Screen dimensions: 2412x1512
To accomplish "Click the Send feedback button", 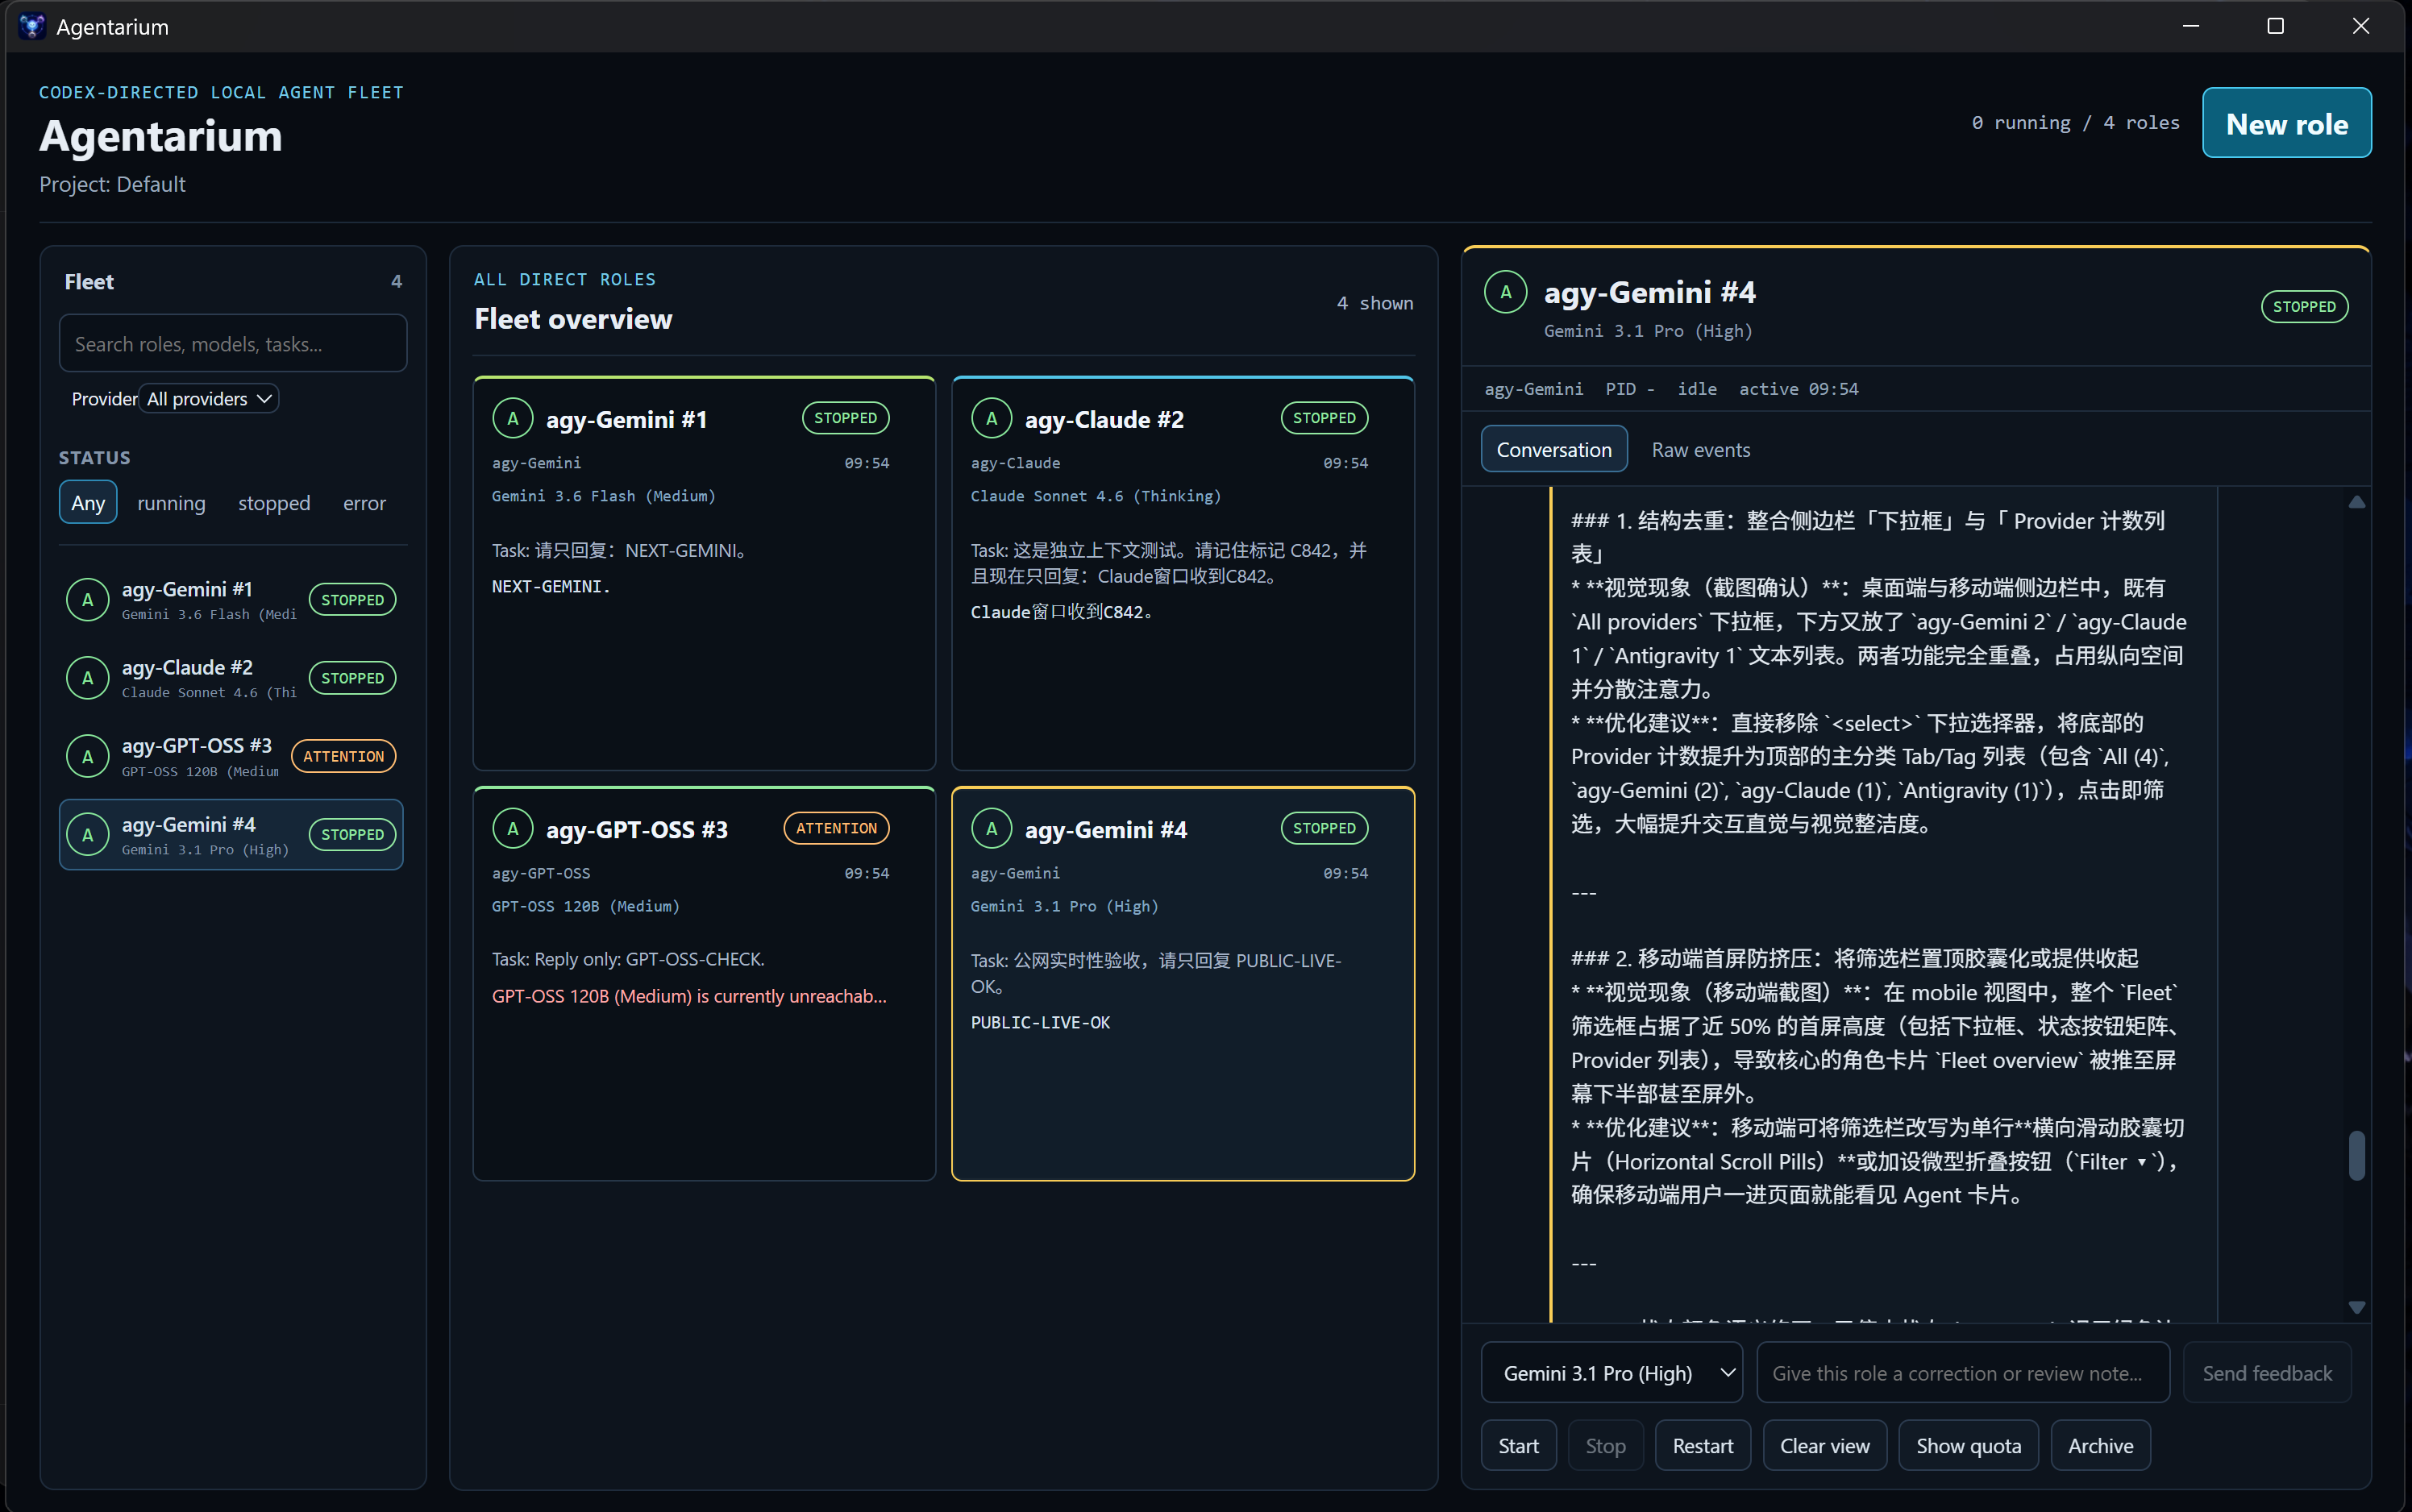I will [x=2267, y=1373].
